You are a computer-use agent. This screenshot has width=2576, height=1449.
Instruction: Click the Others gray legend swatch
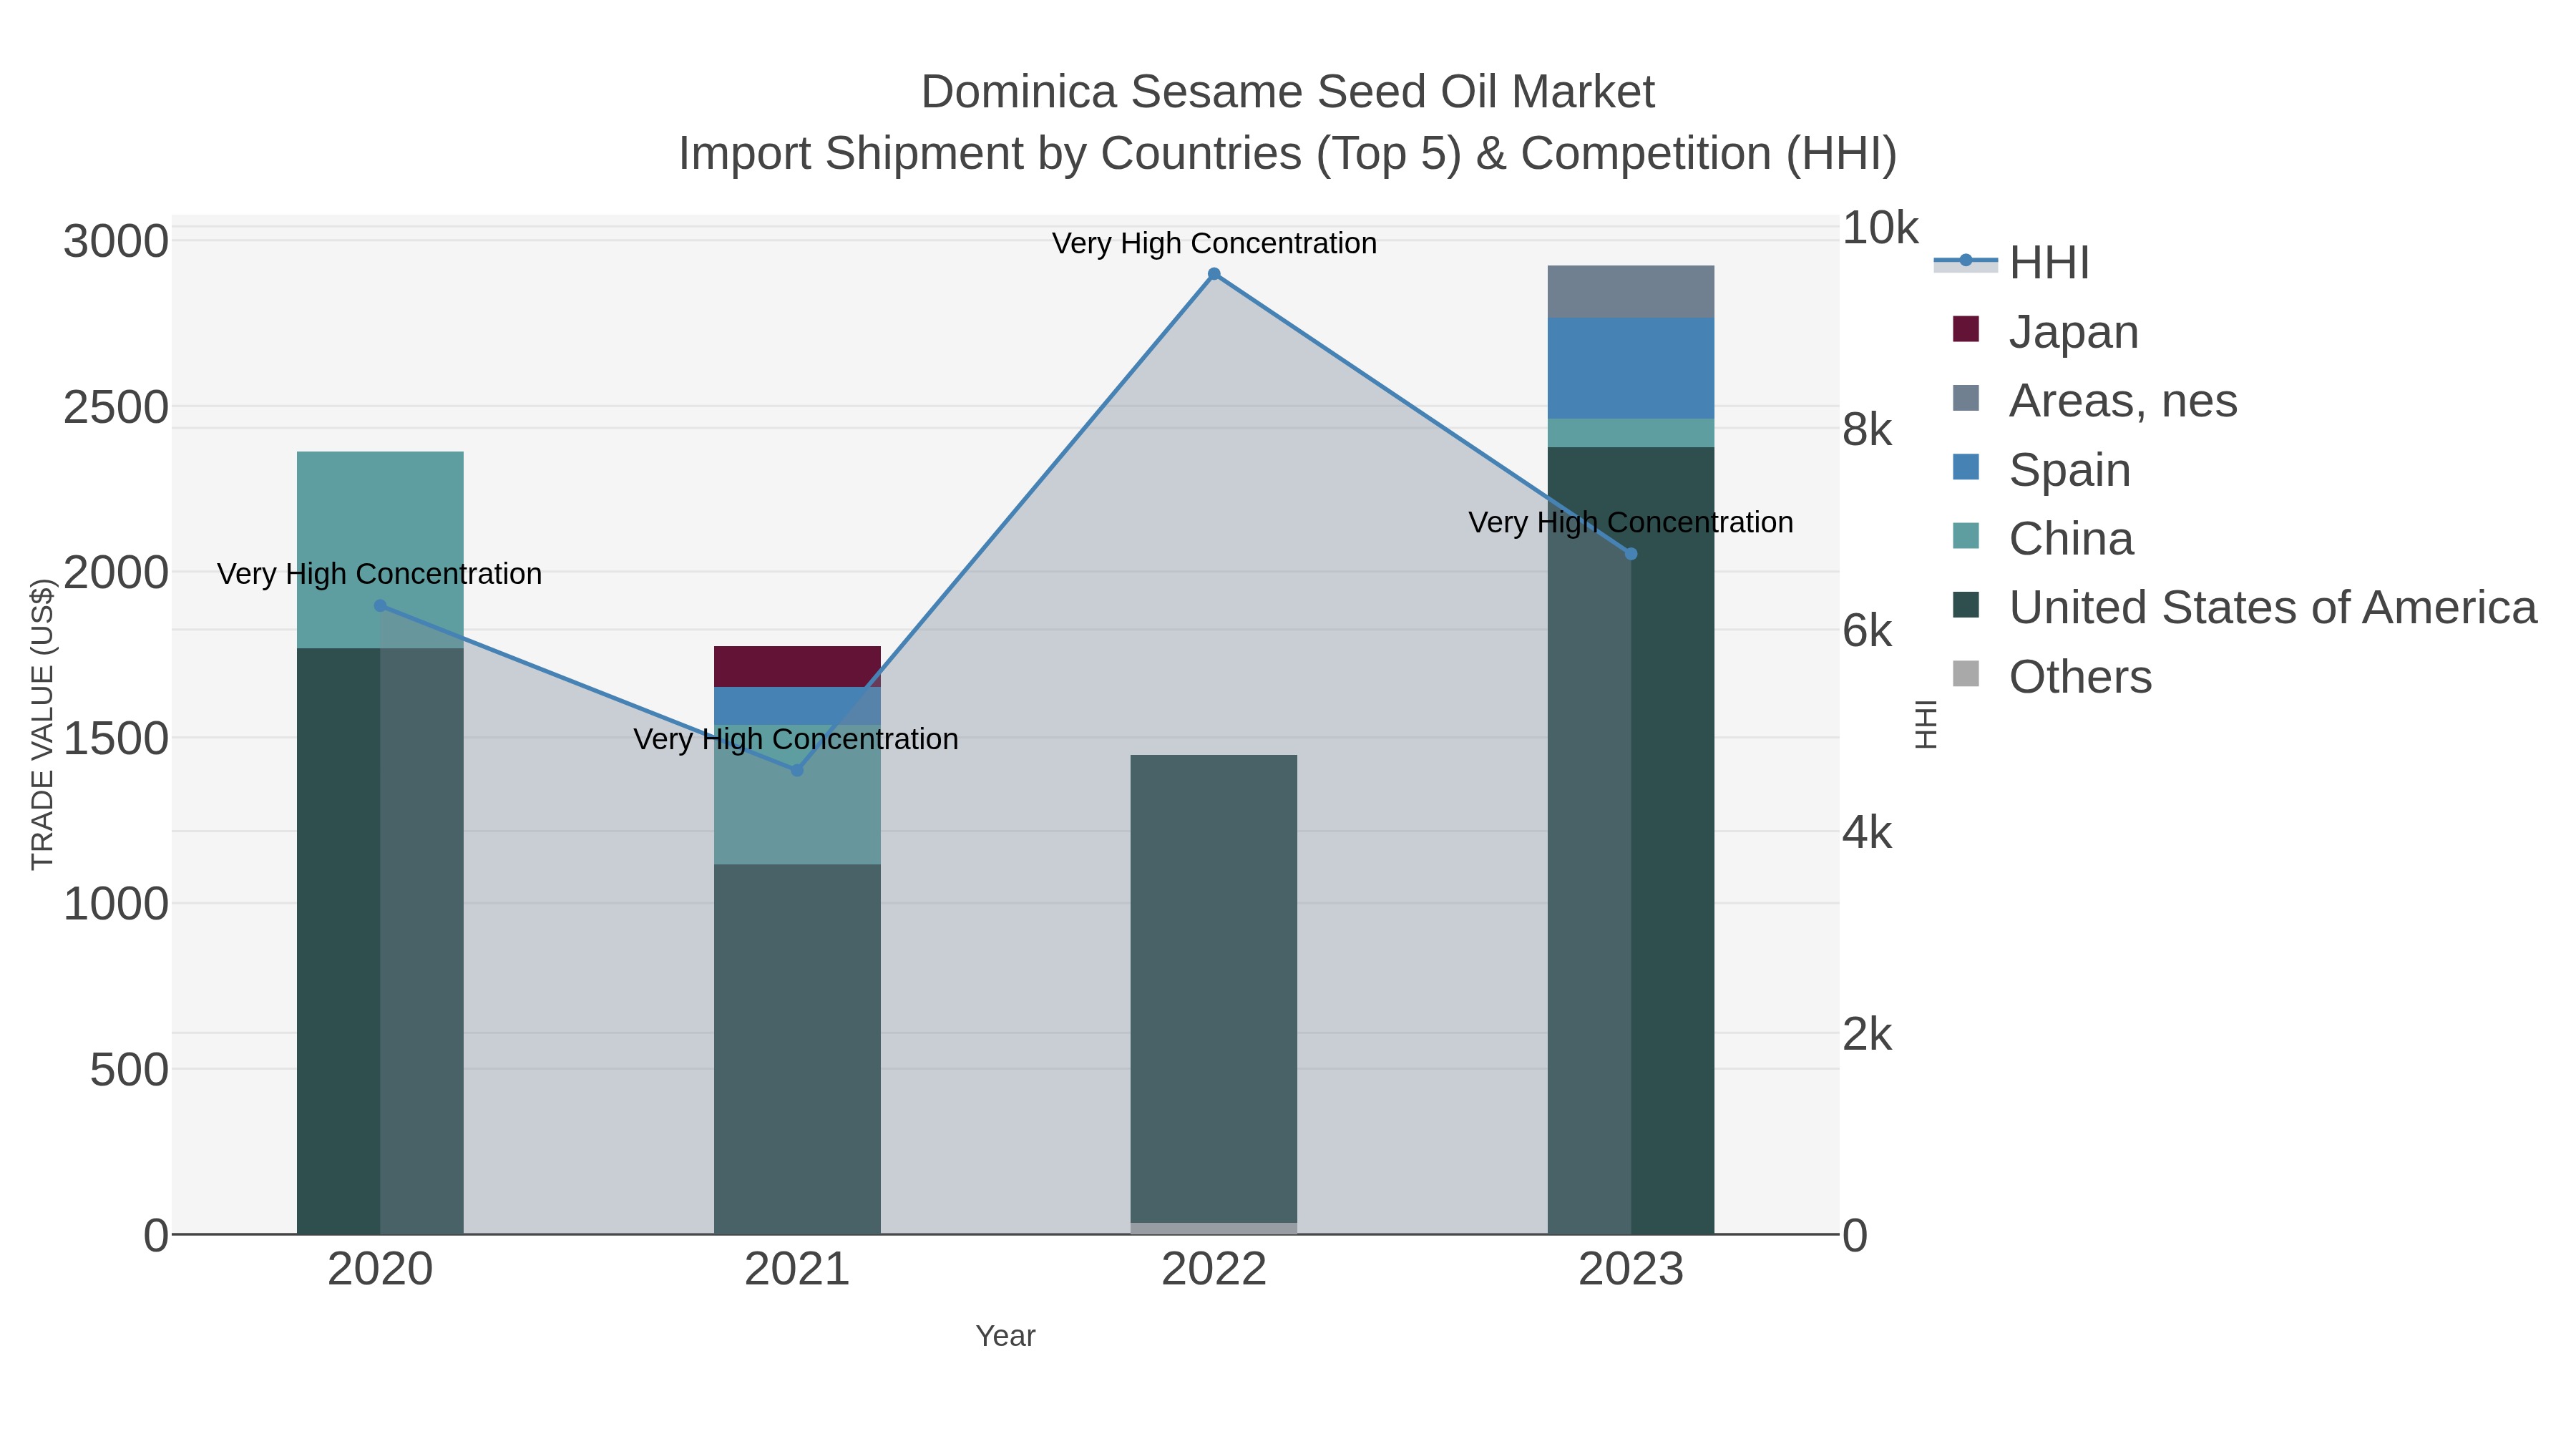click(1966, 674)
